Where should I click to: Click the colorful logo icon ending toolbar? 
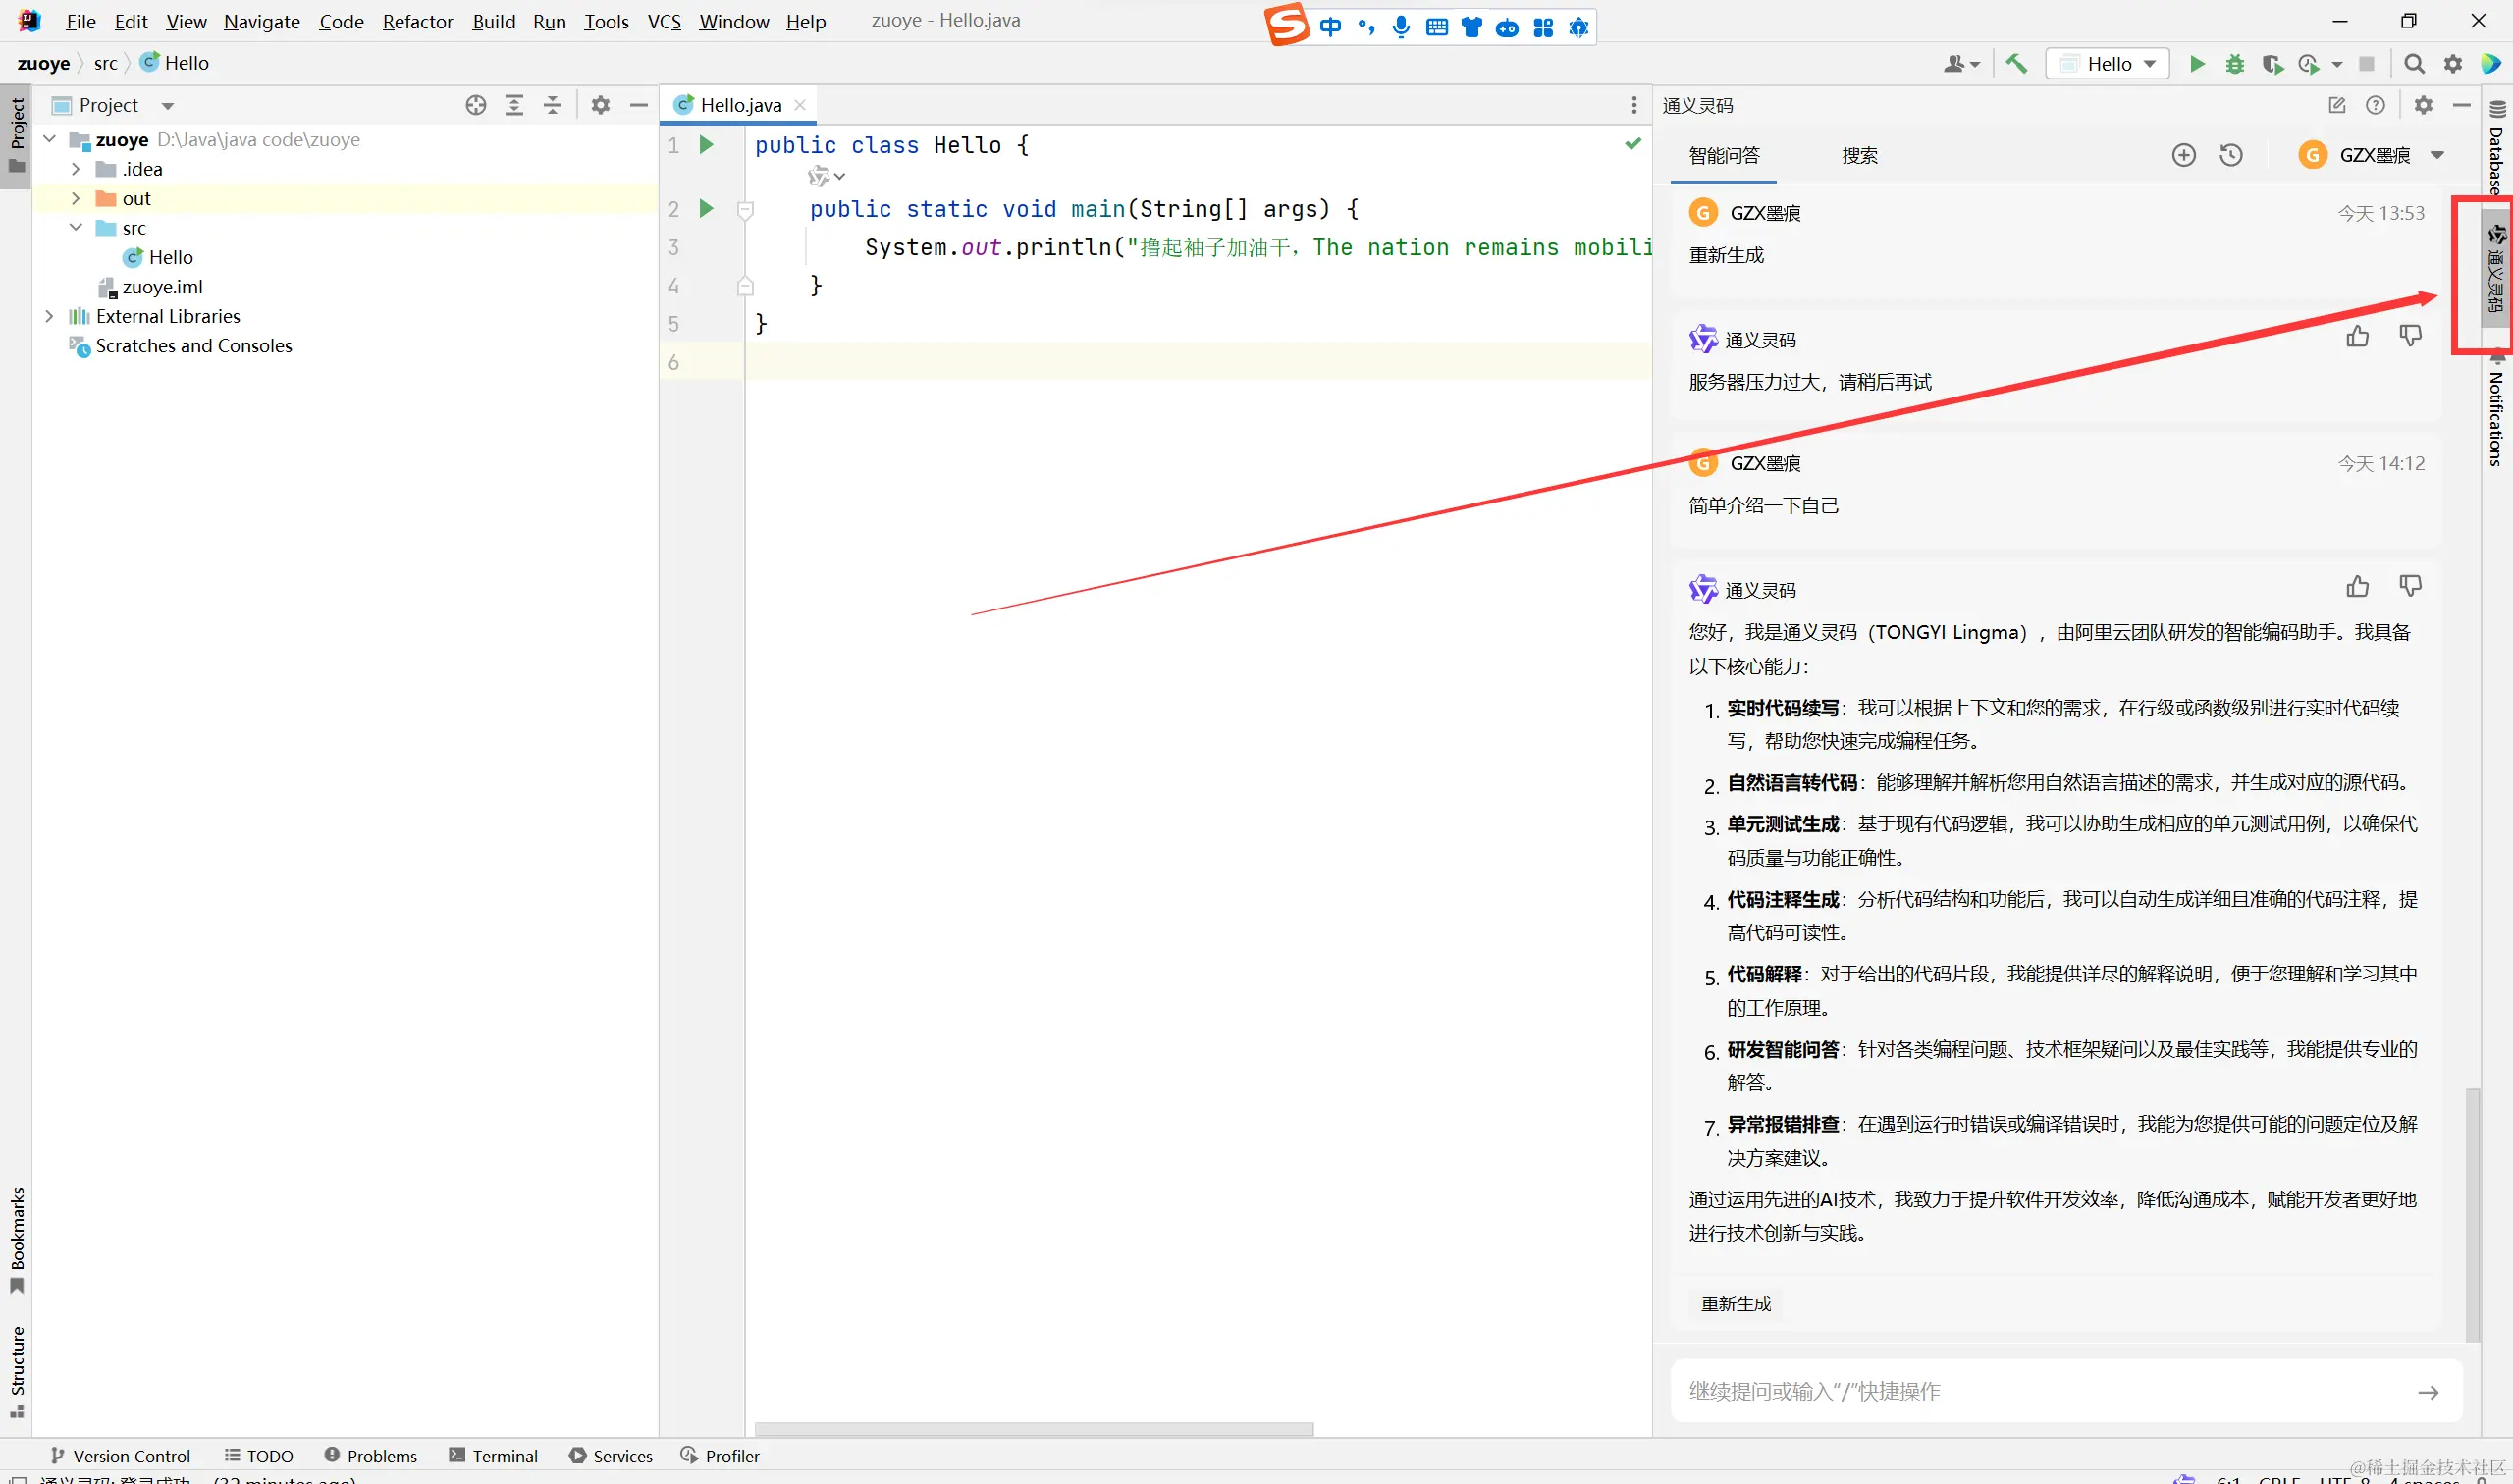pos(2491,64)
